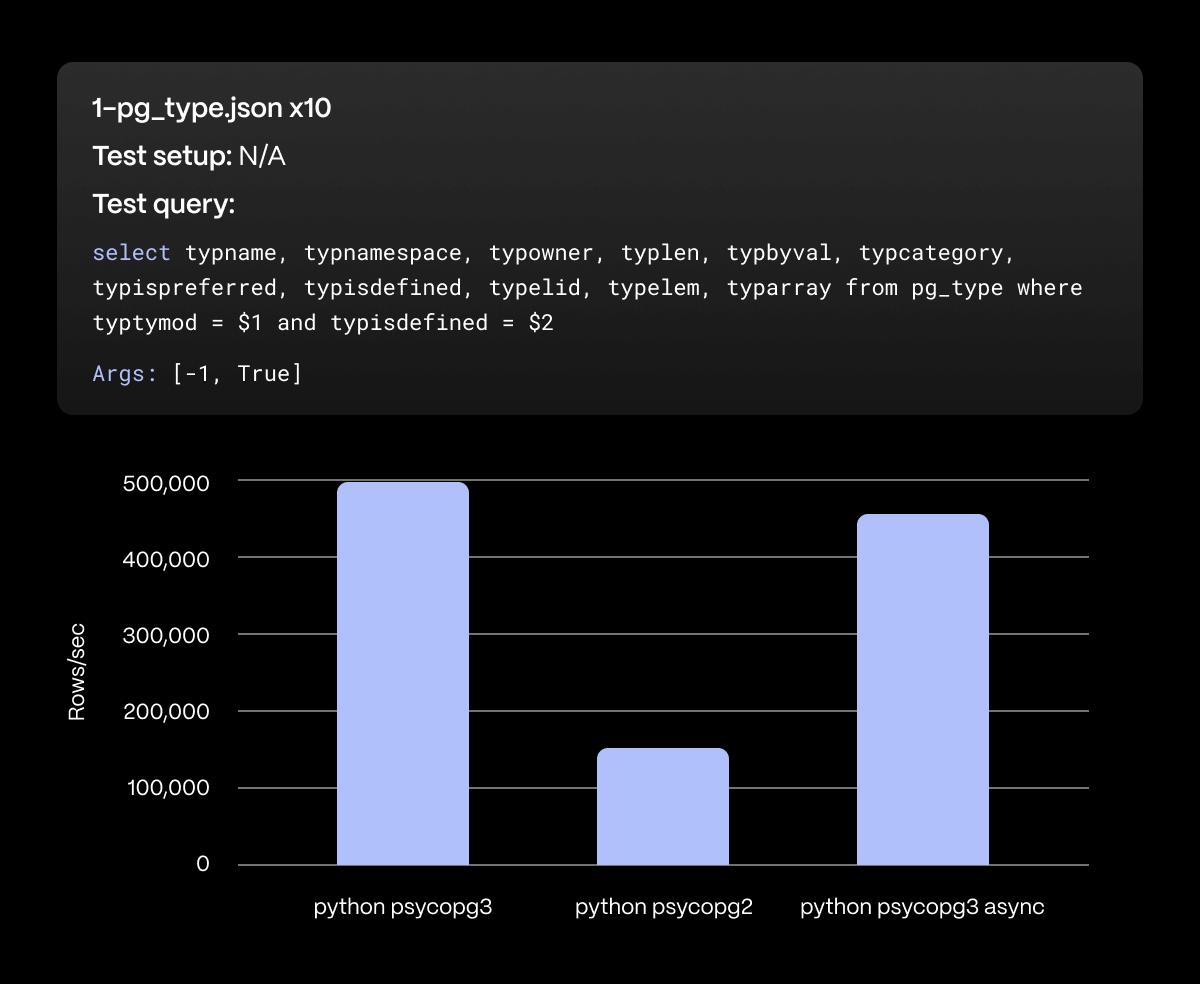
Task: Click the 400,000 axis value
Action: pyautogui.click(x=166, y=559)
